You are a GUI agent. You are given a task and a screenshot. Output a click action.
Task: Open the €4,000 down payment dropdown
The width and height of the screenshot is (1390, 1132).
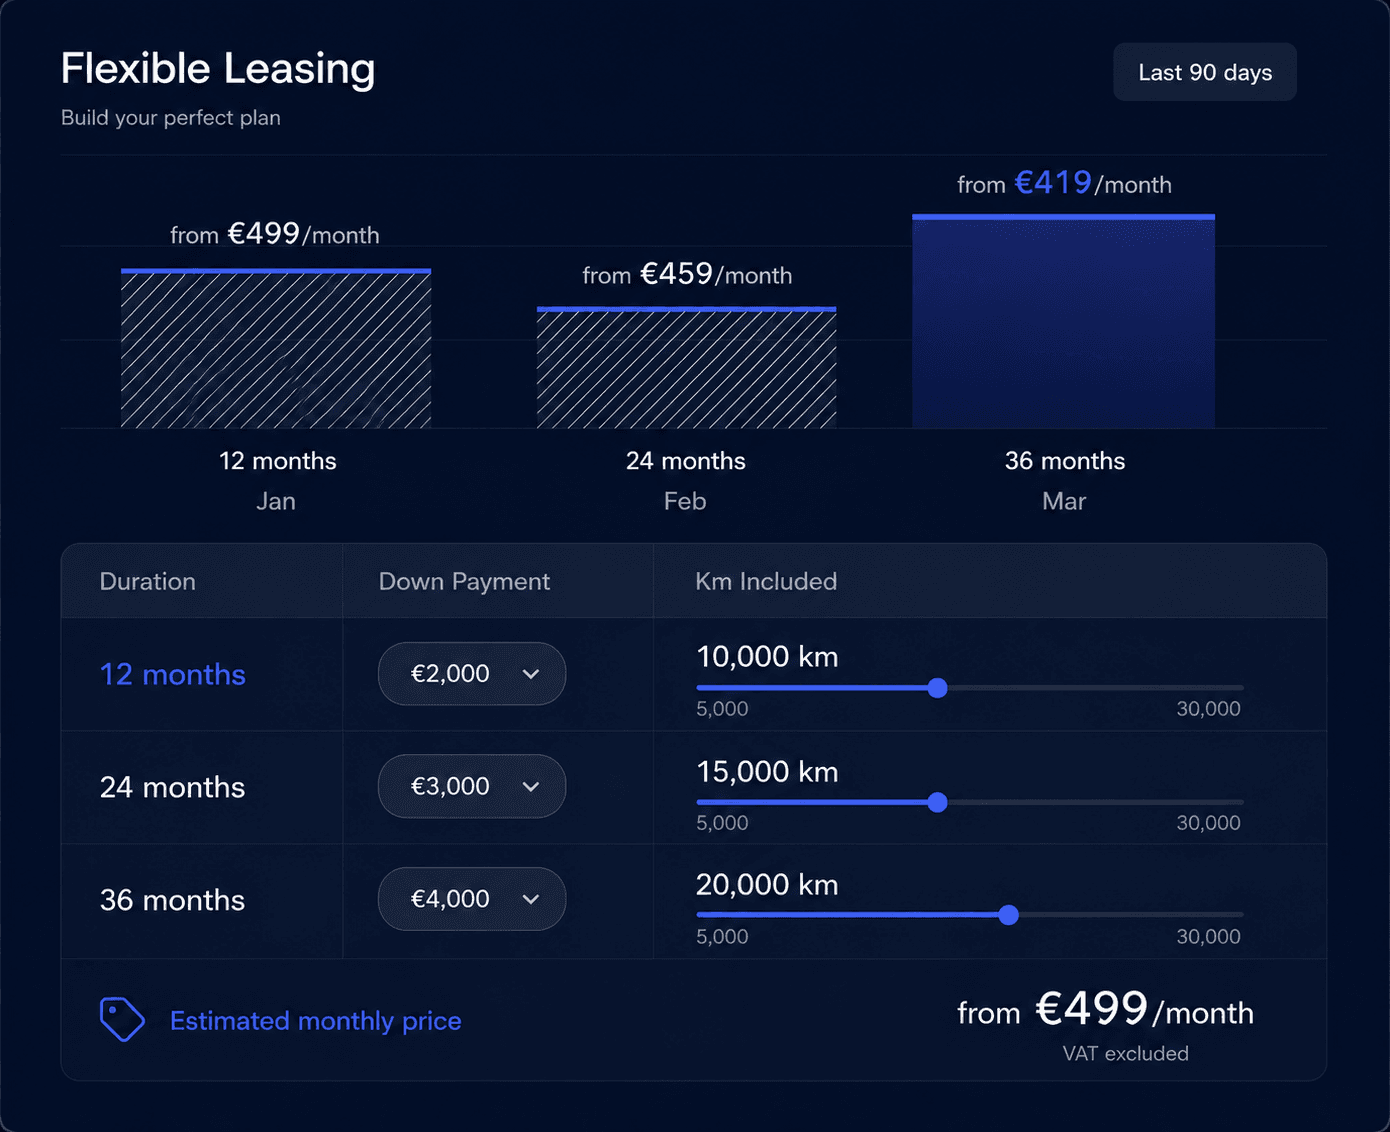(x=472, y=899)
